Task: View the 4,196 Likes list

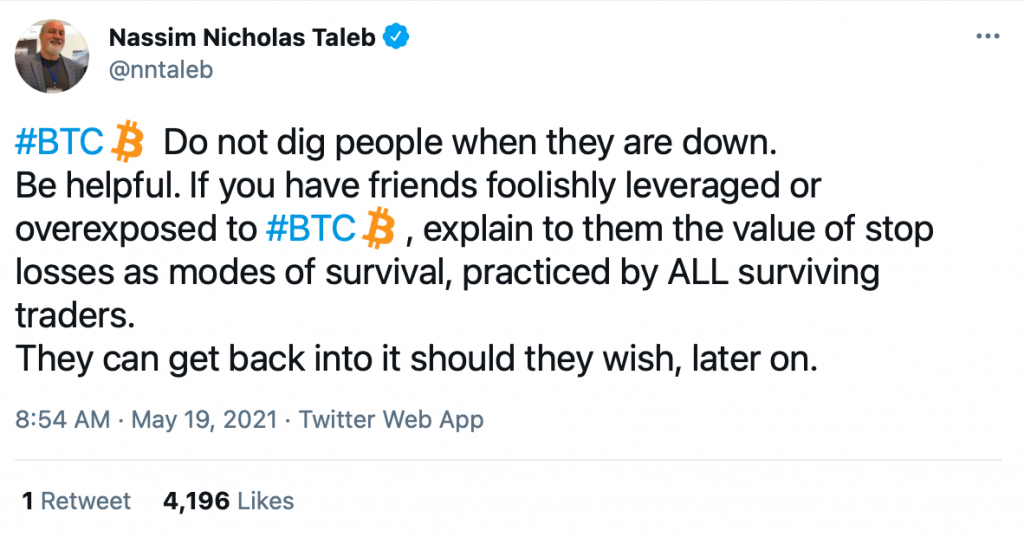Action: click(228, 501)
